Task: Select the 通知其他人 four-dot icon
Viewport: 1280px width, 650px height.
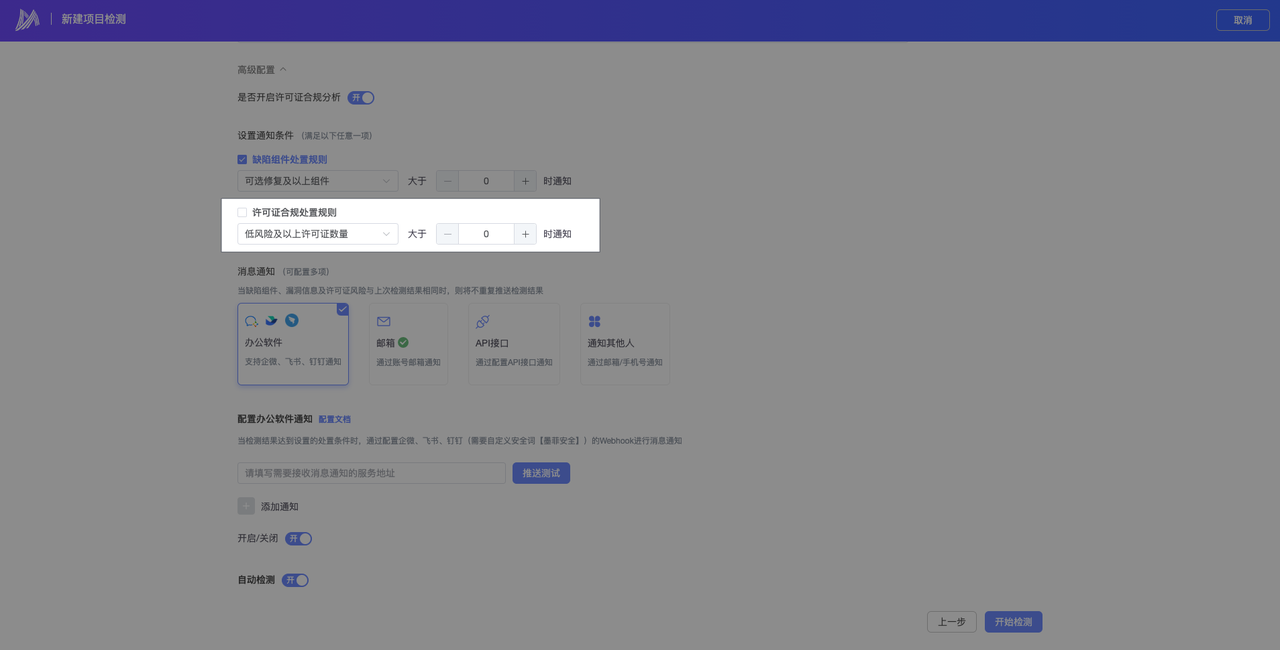Action: (594, 322)
